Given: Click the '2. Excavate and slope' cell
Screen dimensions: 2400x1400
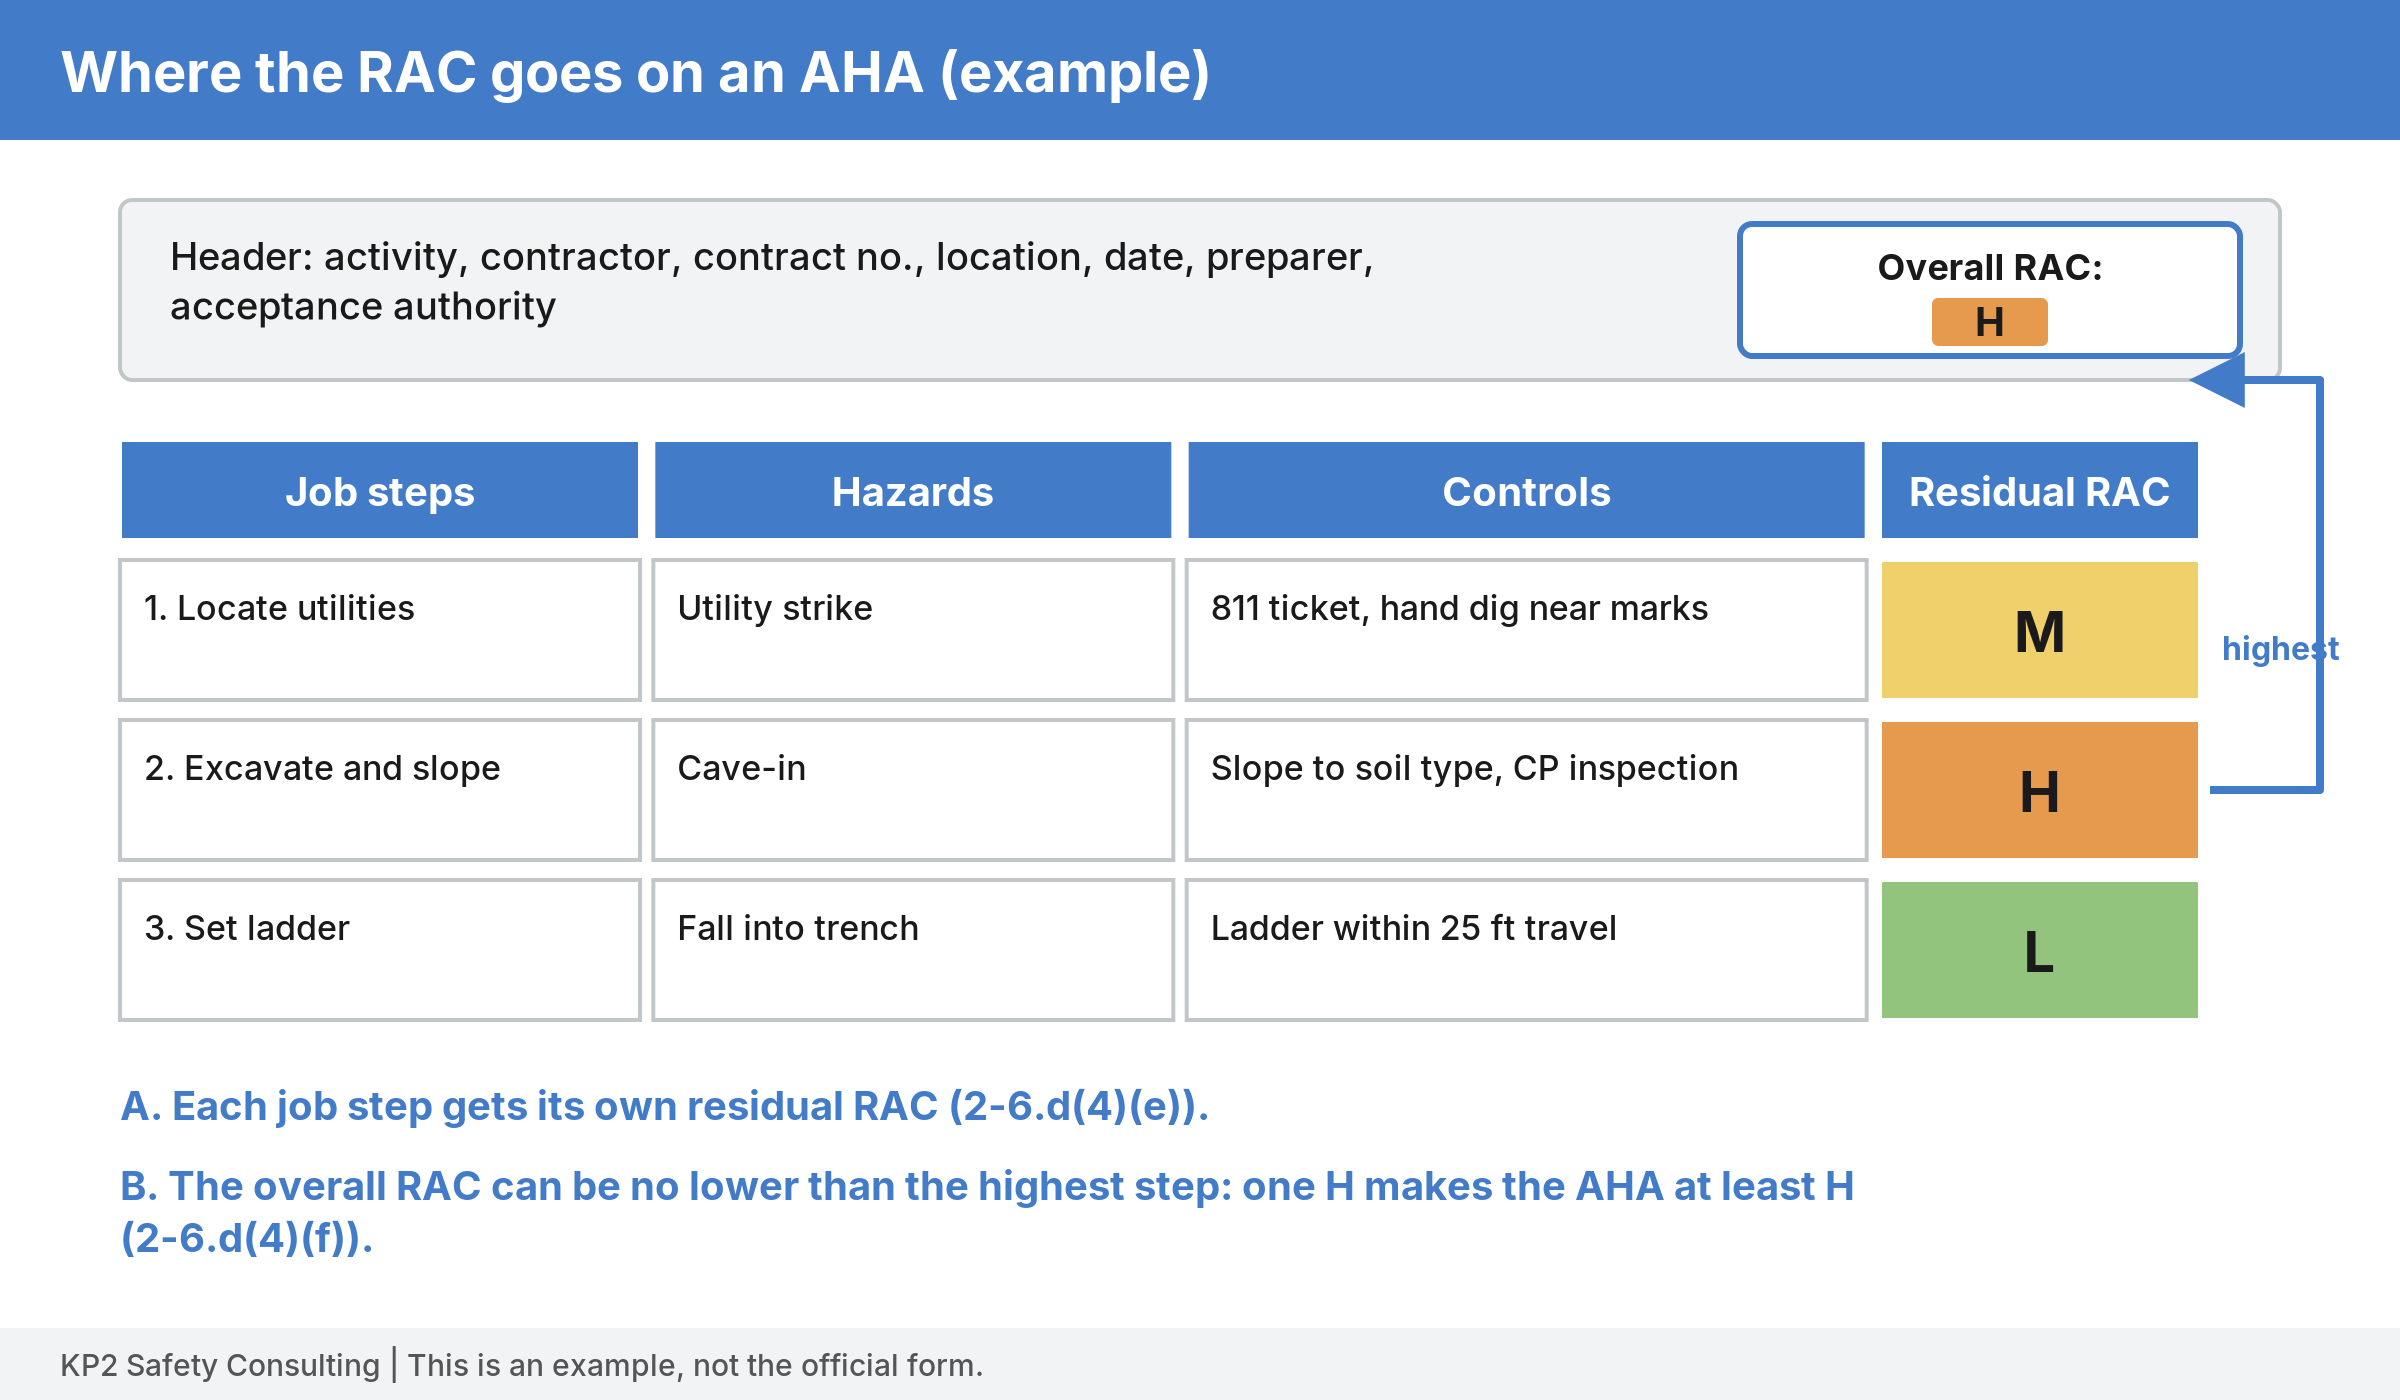Looking at the screenshot, I should 380,790.
